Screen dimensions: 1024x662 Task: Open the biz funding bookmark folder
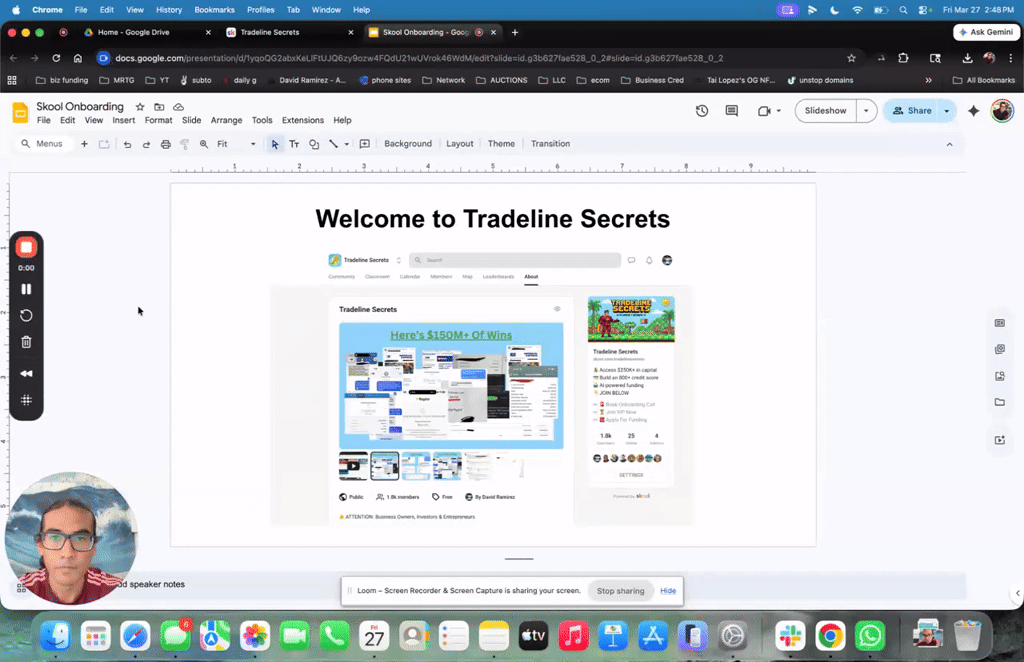pos(62,80)
